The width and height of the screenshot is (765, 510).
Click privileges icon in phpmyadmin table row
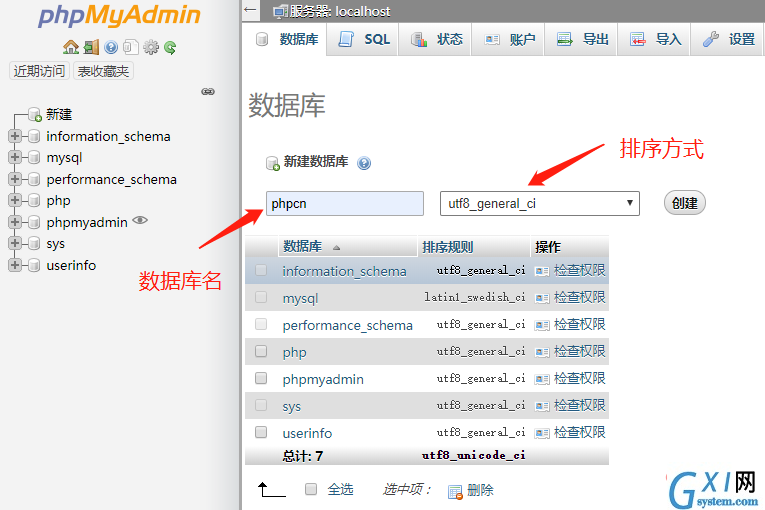pyautogui.click(x=542, y=379)
